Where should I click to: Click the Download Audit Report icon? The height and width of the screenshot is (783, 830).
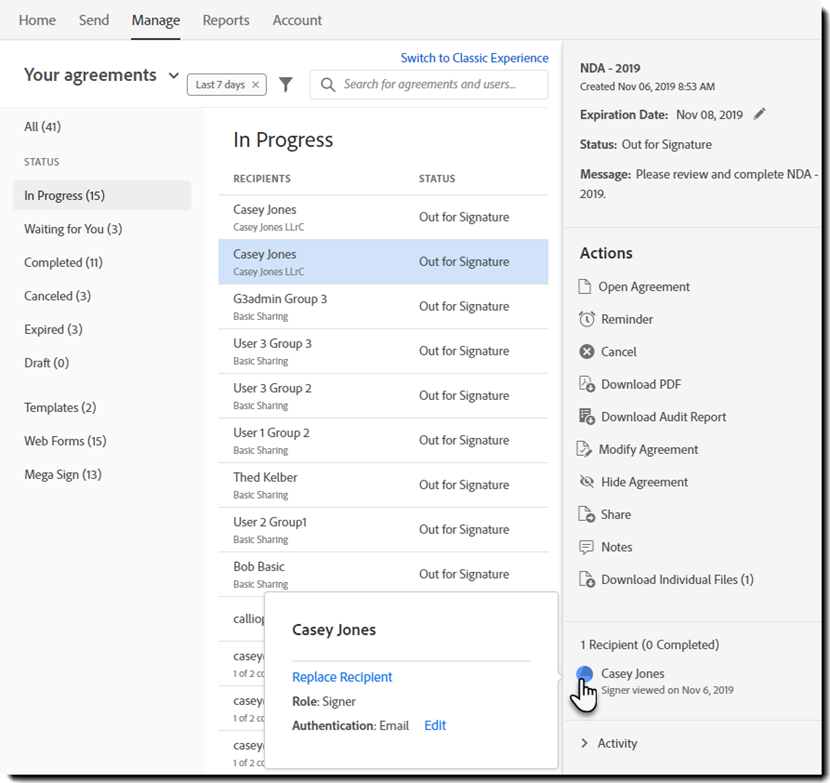point(587,417)
